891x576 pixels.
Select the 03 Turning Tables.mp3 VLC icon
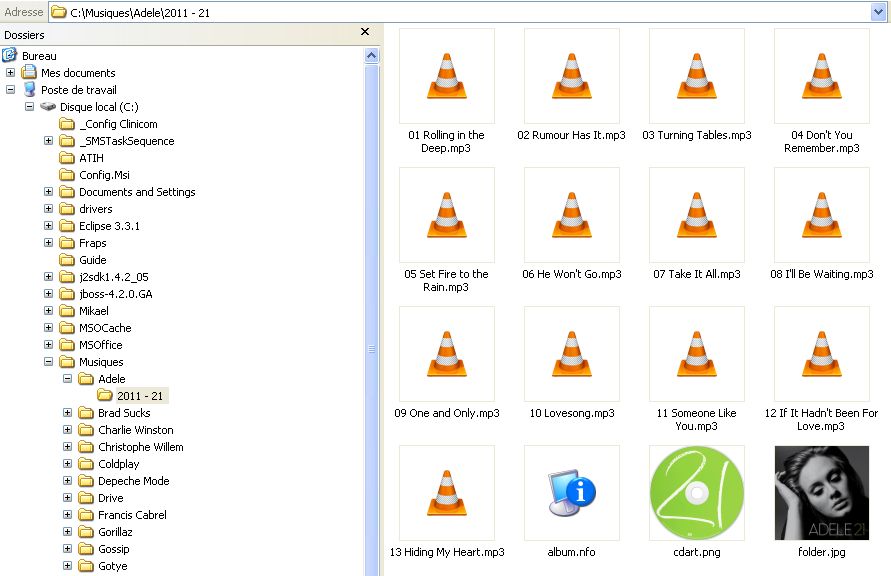(697, 76)
